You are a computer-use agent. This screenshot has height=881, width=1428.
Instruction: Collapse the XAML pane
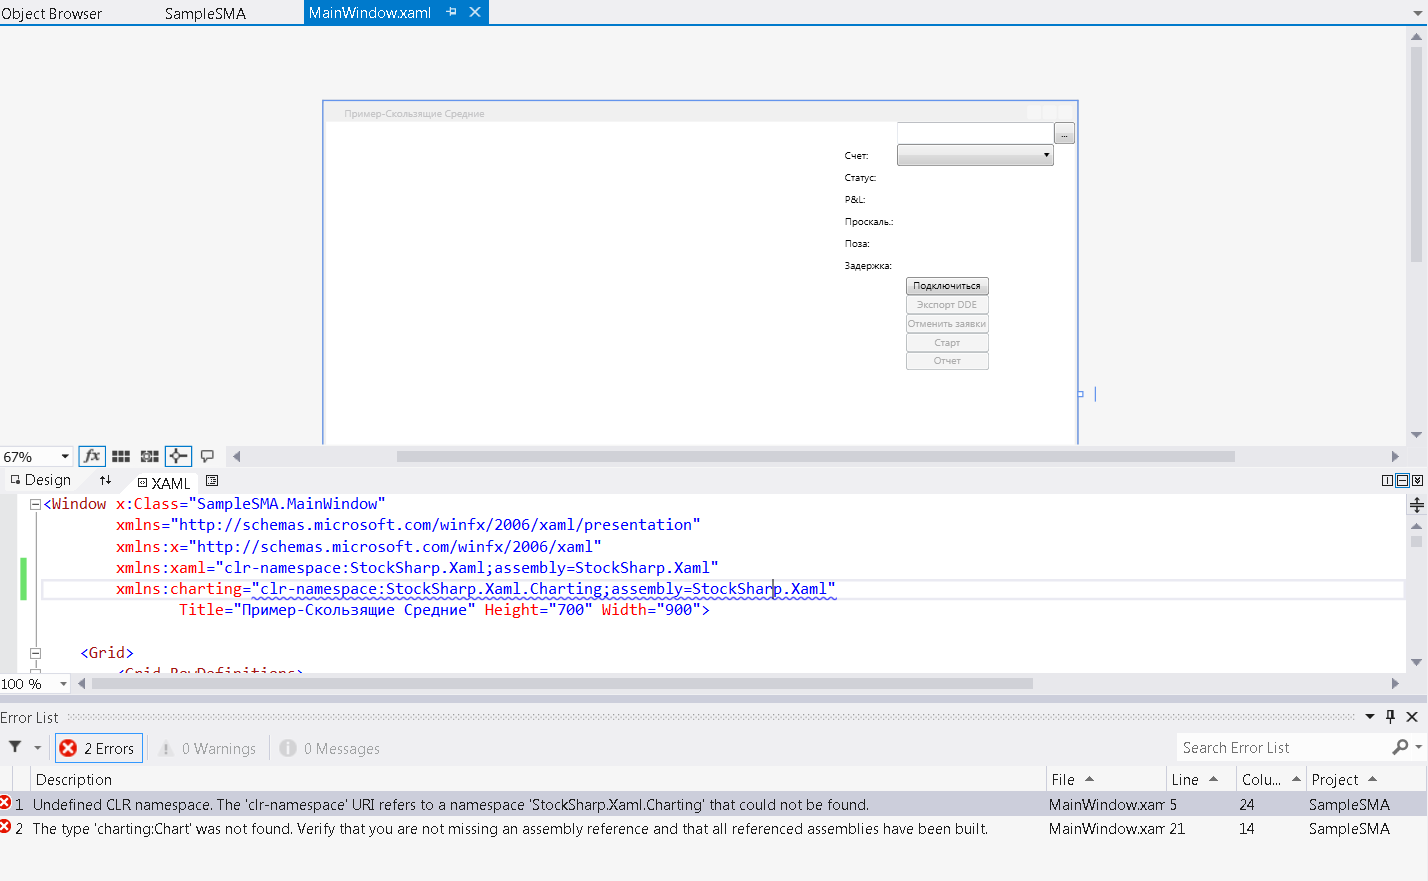1417,481
